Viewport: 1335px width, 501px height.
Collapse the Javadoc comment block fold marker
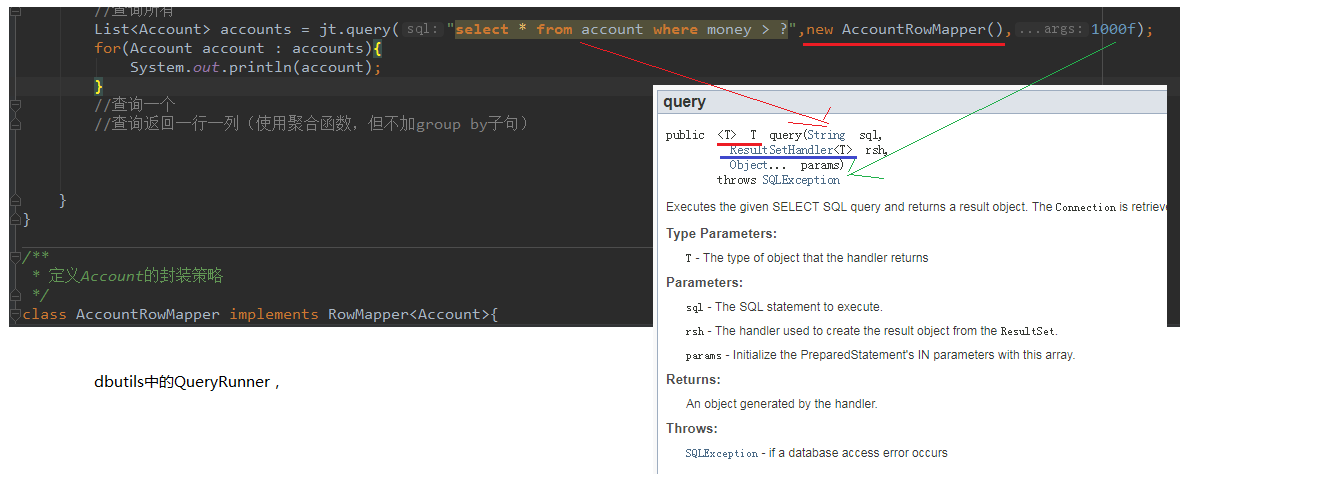[x=15, y=257]
